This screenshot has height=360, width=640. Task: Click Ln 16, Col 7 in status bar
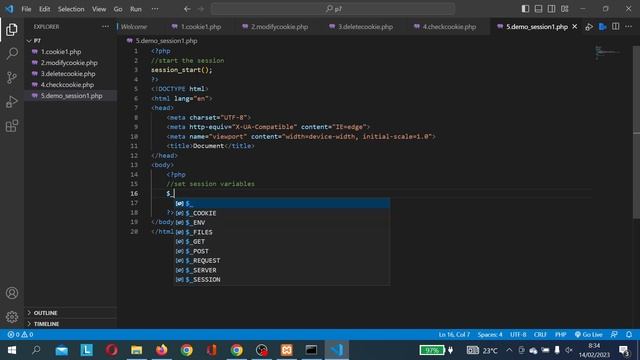pos(454,334)
